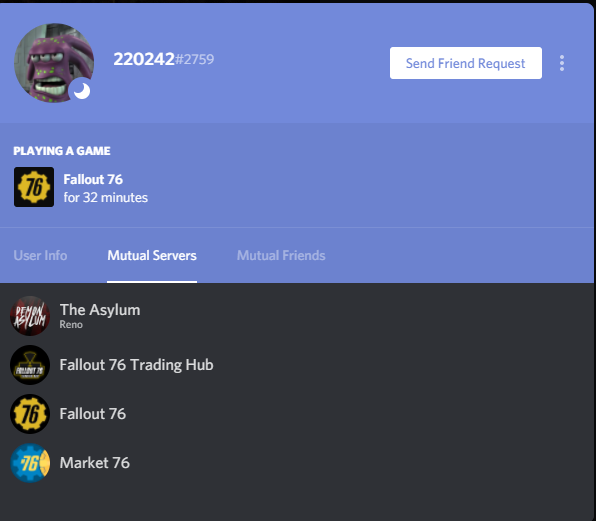Select the Mutual Servers tab

pyautogui.click(x=152, y=255)
